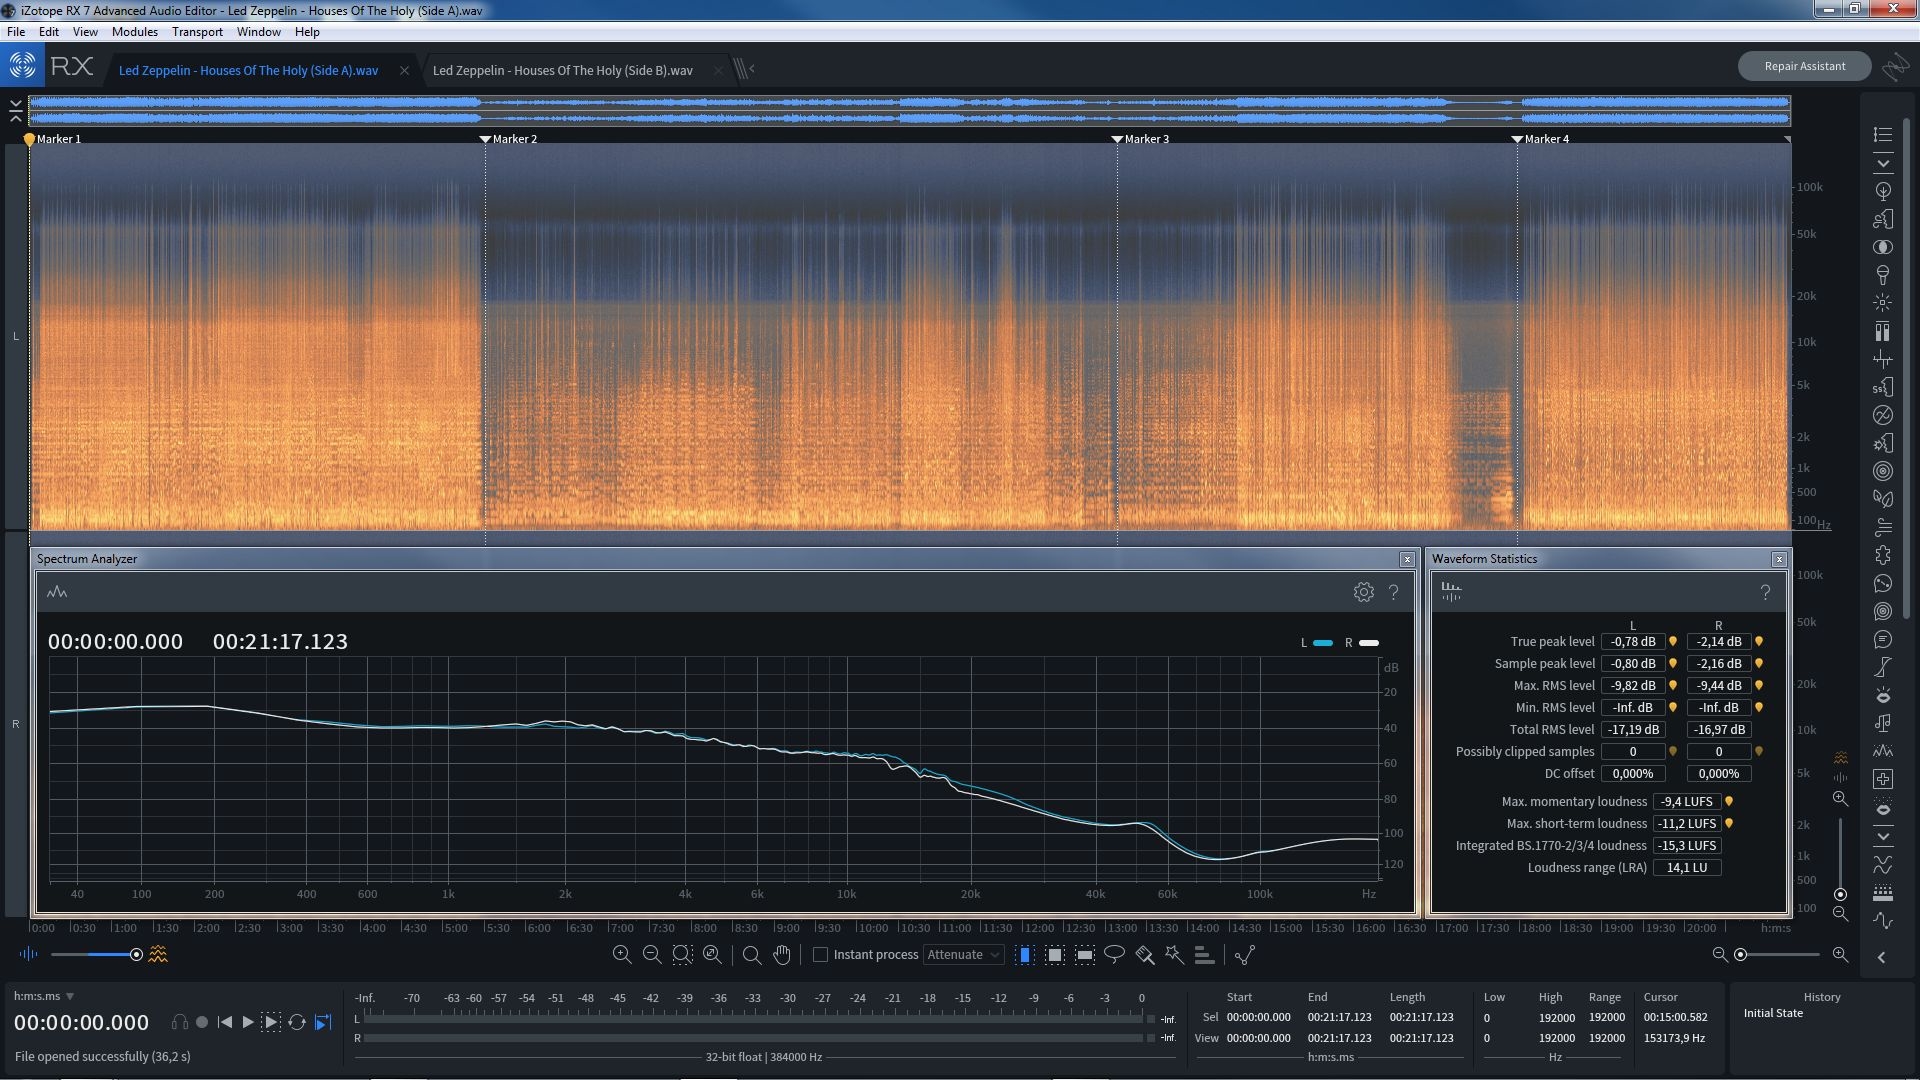
Task: Expand the lower module group chevron
Action: [1883, 836]
